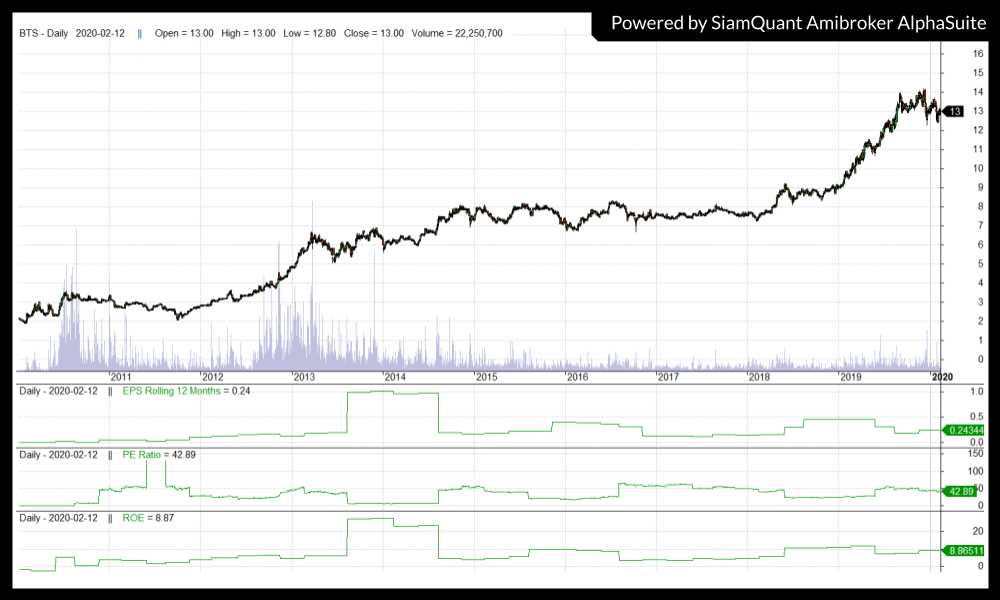Click the 2016 label on the time axis
The height and width of the screenshot is (600, 1000).
tap(577, 377)
